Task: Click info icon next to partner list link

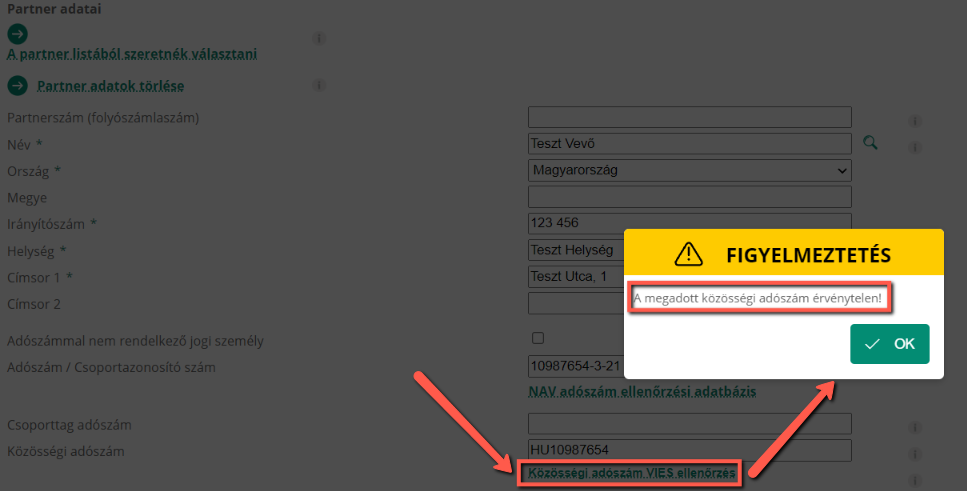Action: (319, 38)
